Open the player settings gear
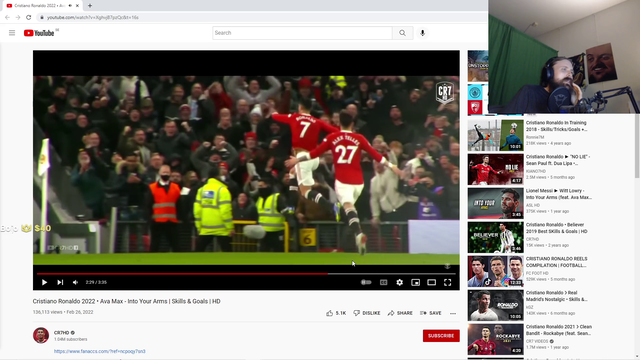 400,282
